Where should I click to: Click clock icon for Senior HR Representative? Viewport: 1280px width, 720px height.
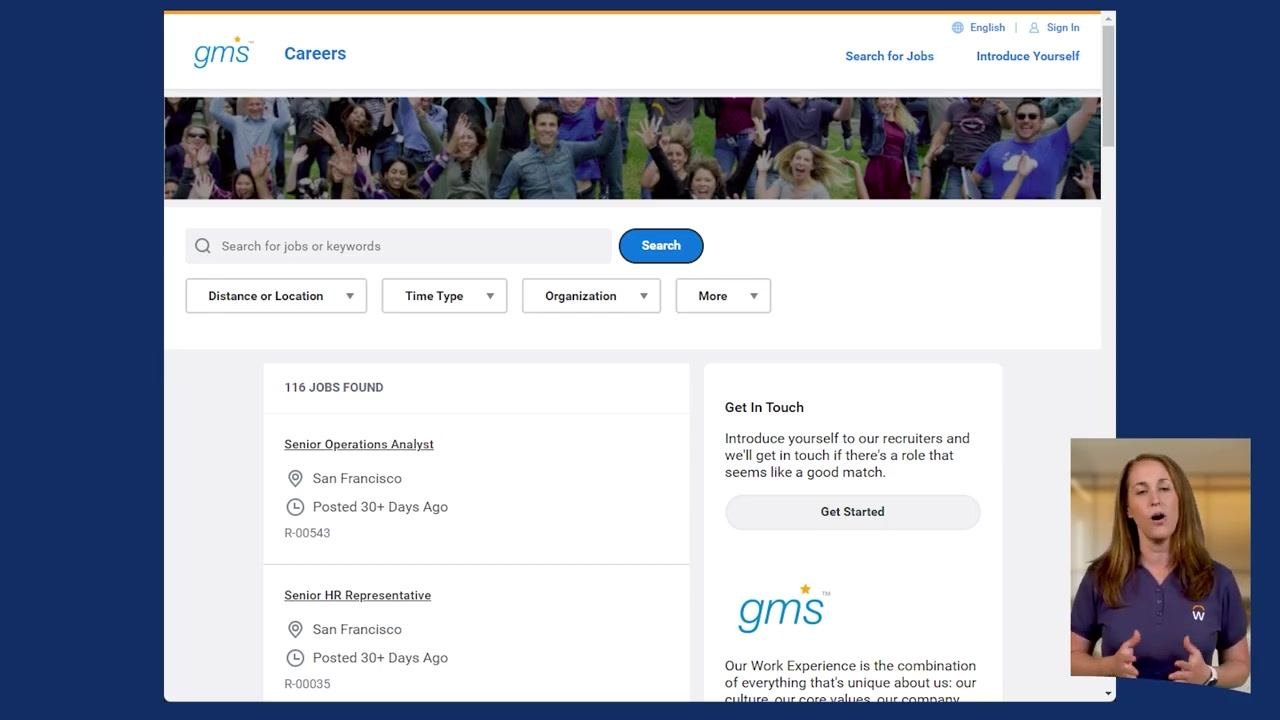point(295,658)
